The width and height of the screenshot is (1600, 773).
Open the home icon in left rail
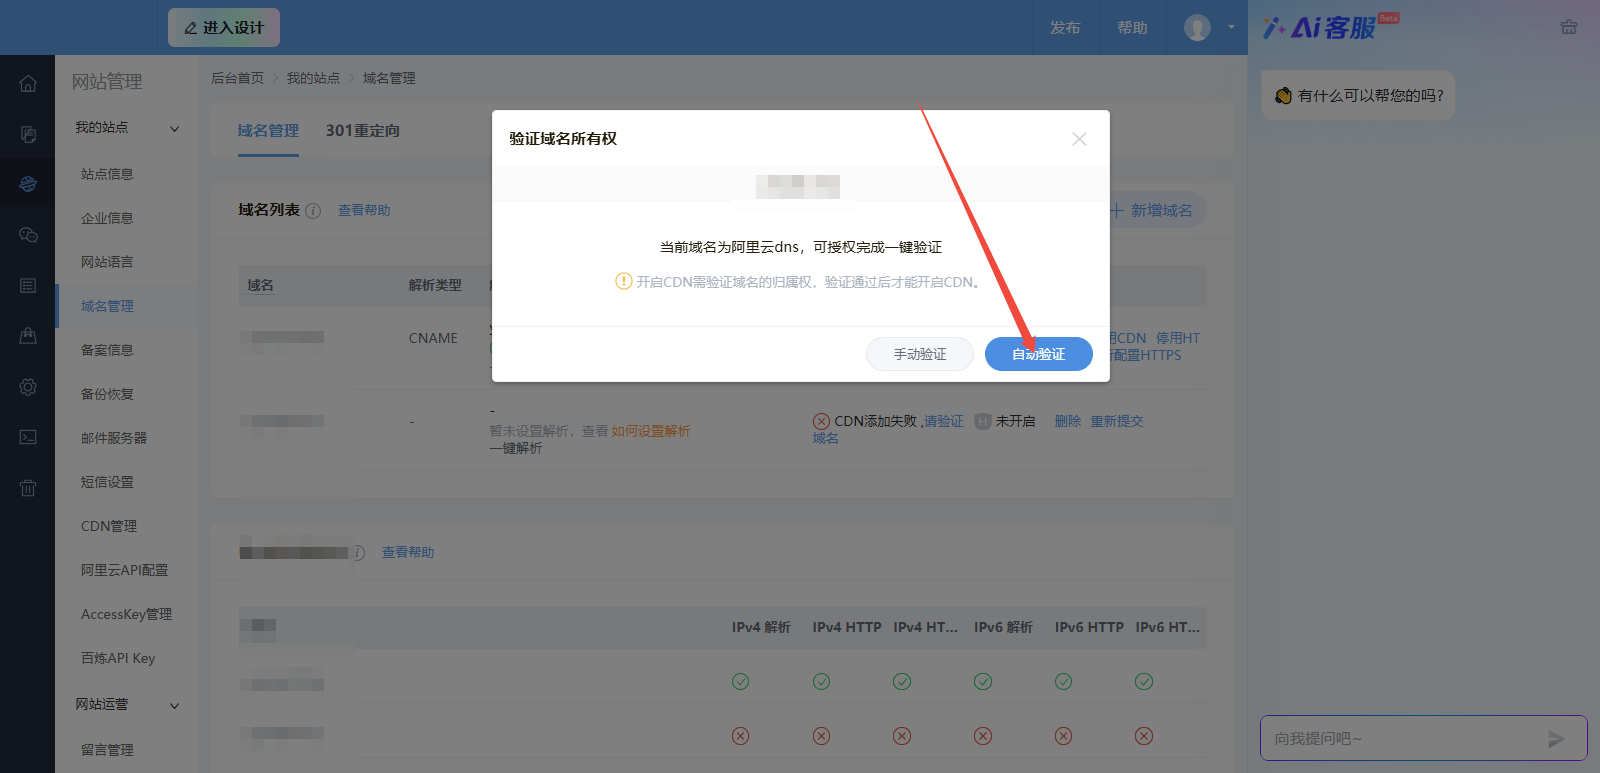coord(28,84)
